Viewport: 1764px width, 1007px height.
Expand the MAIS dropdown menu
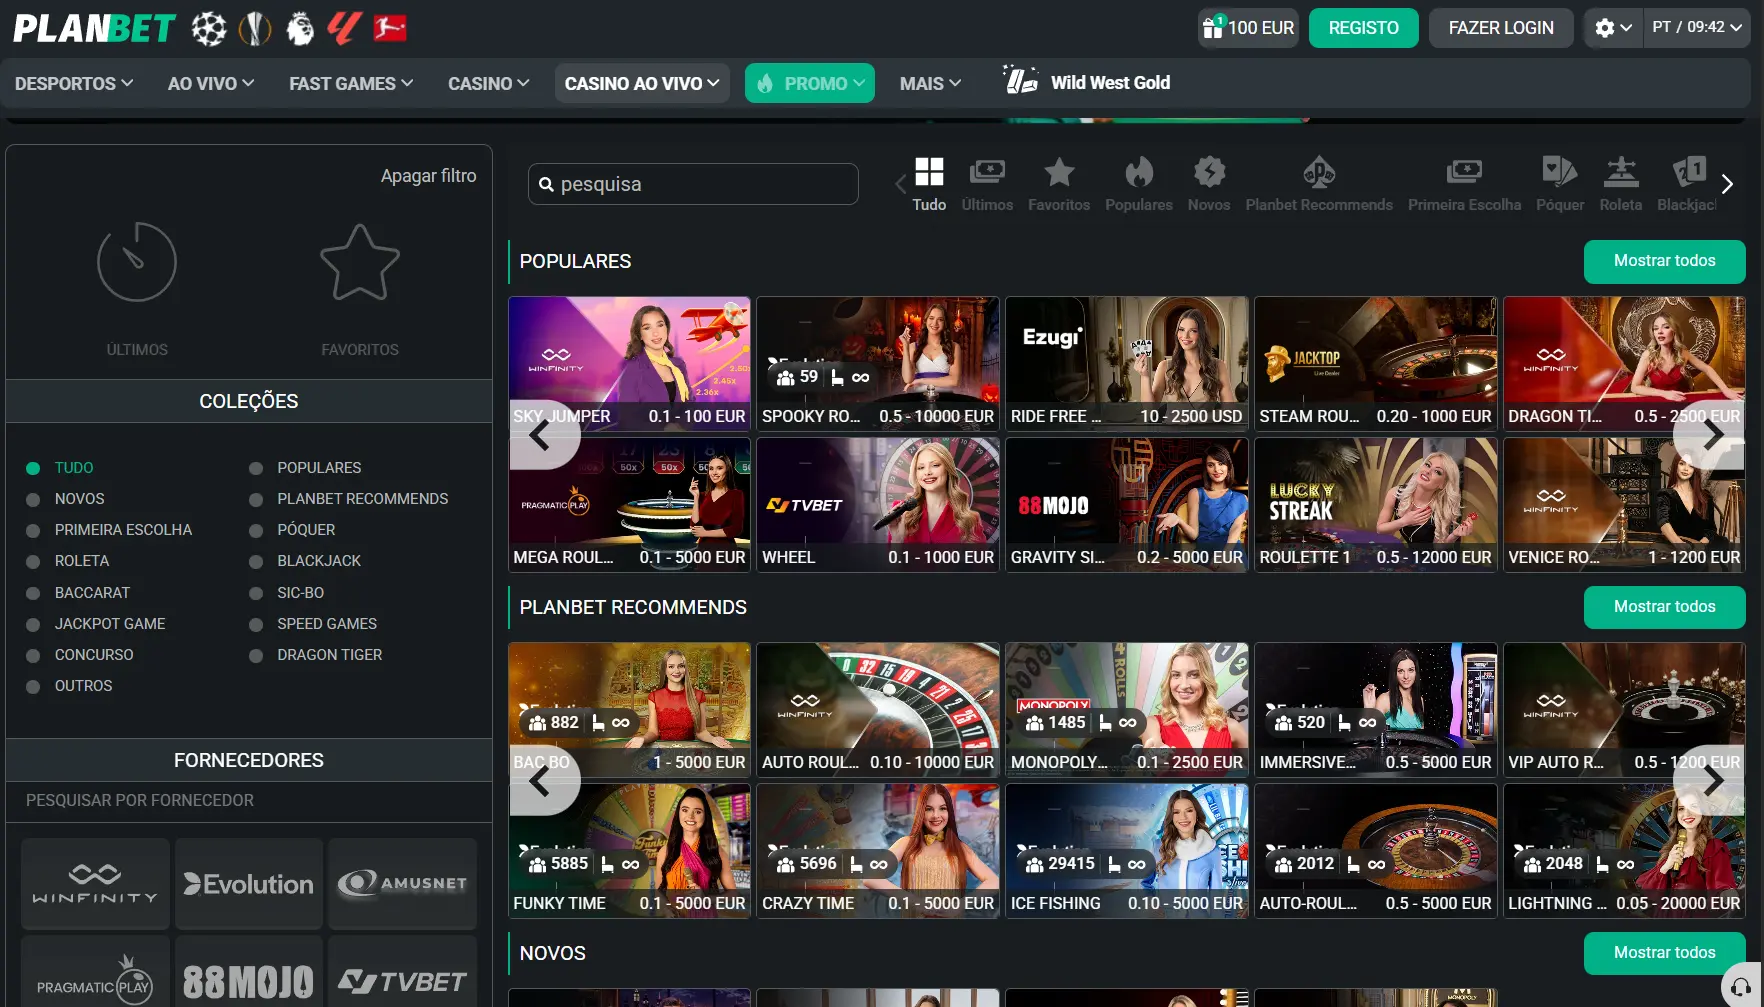tap(930, 83)
